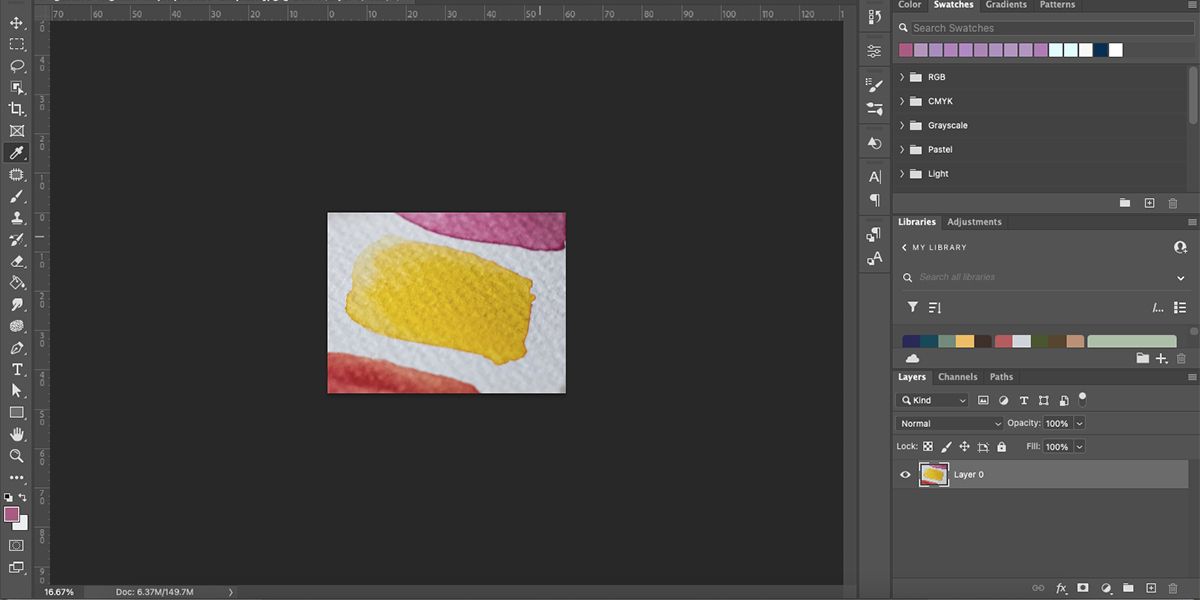Delete selected swatch with trash button

[x=1172, y=203]
